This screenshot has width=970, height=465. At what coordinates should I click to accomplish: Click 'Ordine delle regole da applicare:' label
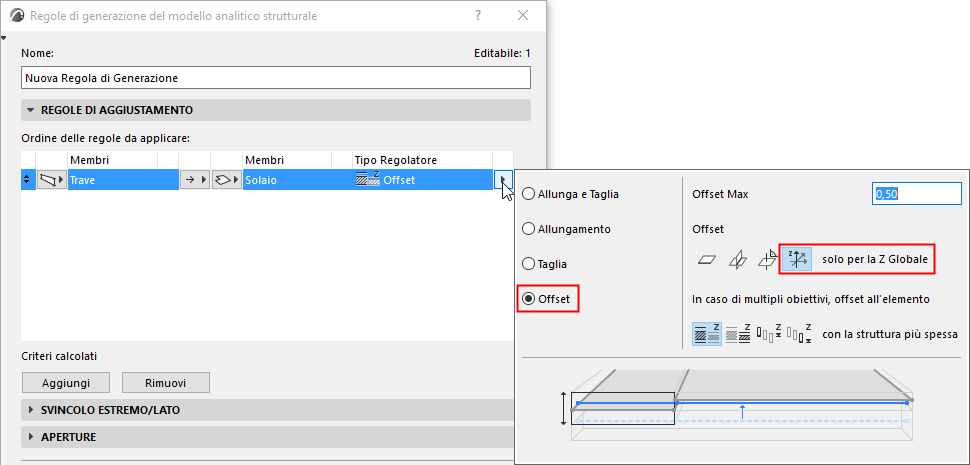coord(105,138)
